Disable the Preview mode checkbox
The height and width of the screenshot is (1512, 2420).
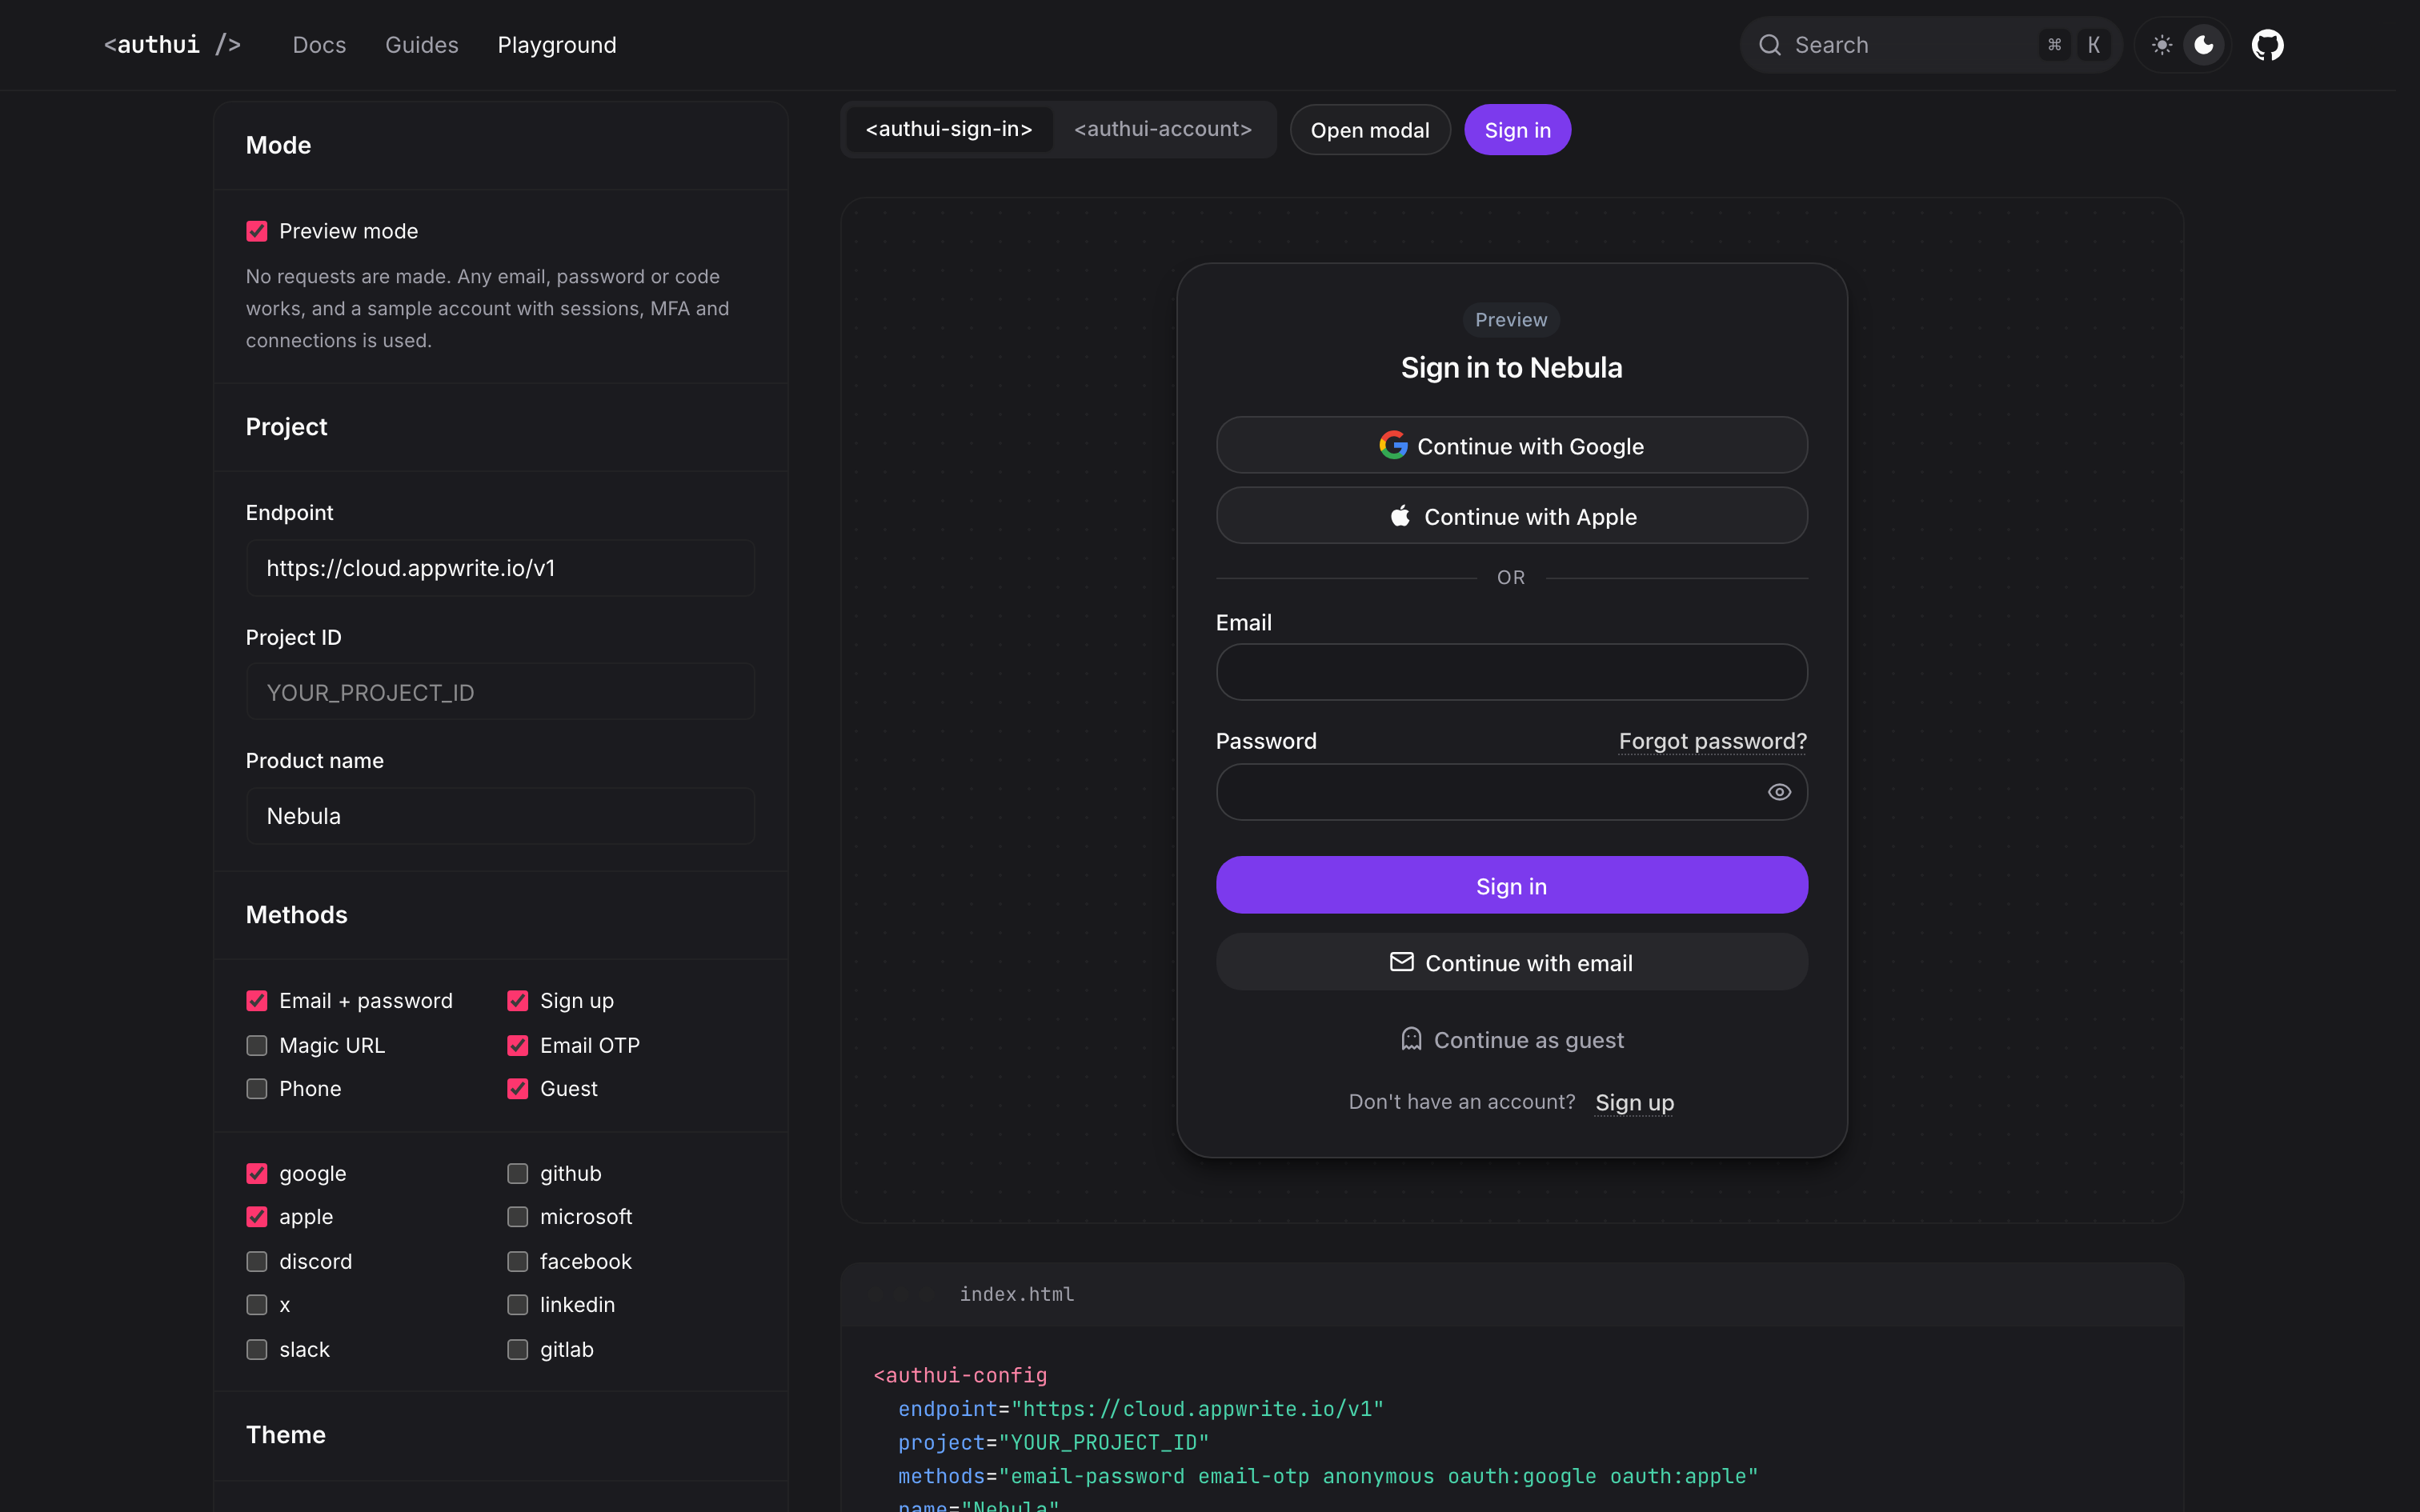click(x=257, y=231)
